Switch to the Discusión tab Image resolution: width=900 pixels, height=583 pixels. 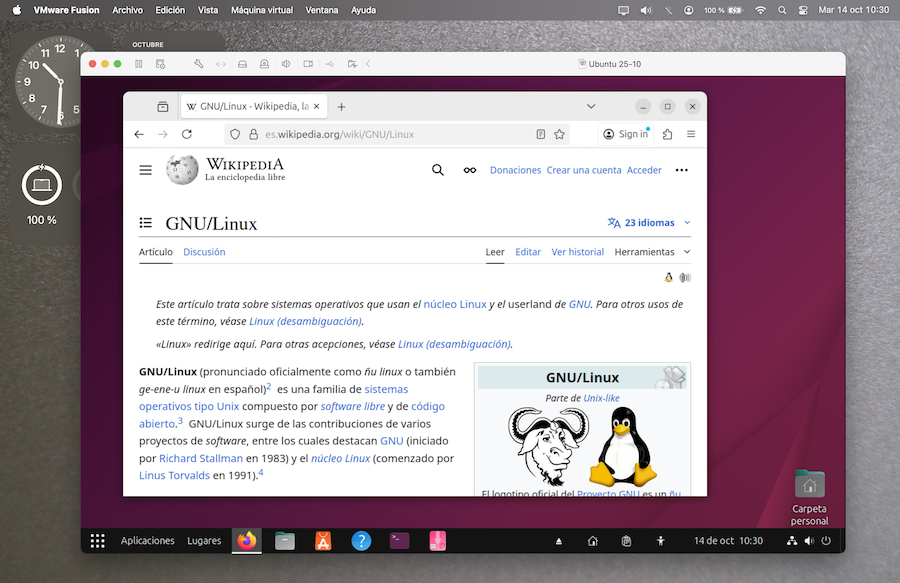[204, 252]
